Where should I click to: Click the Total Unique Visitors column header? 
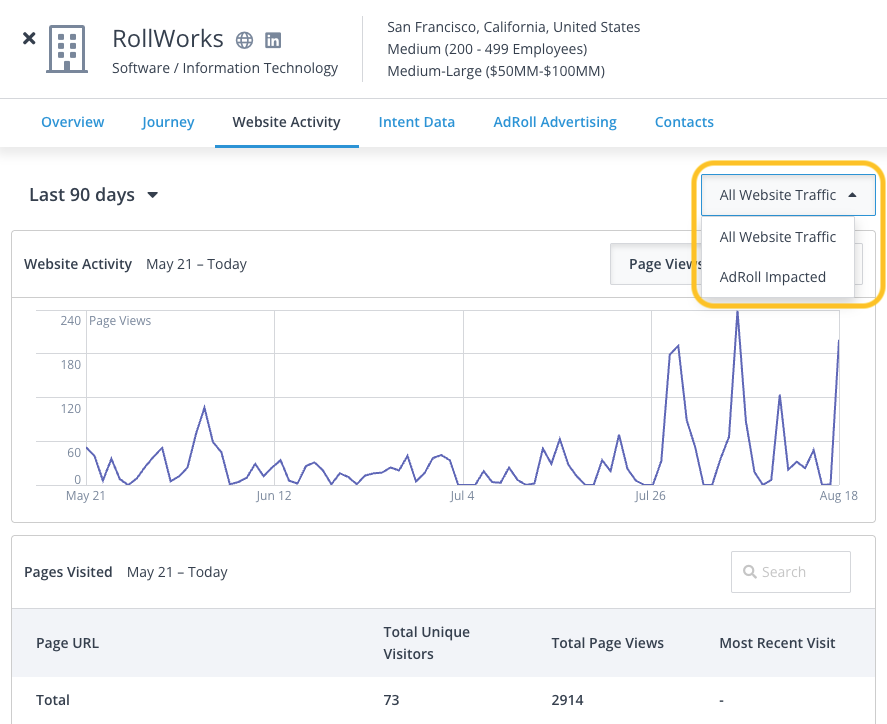click(427, 643)
